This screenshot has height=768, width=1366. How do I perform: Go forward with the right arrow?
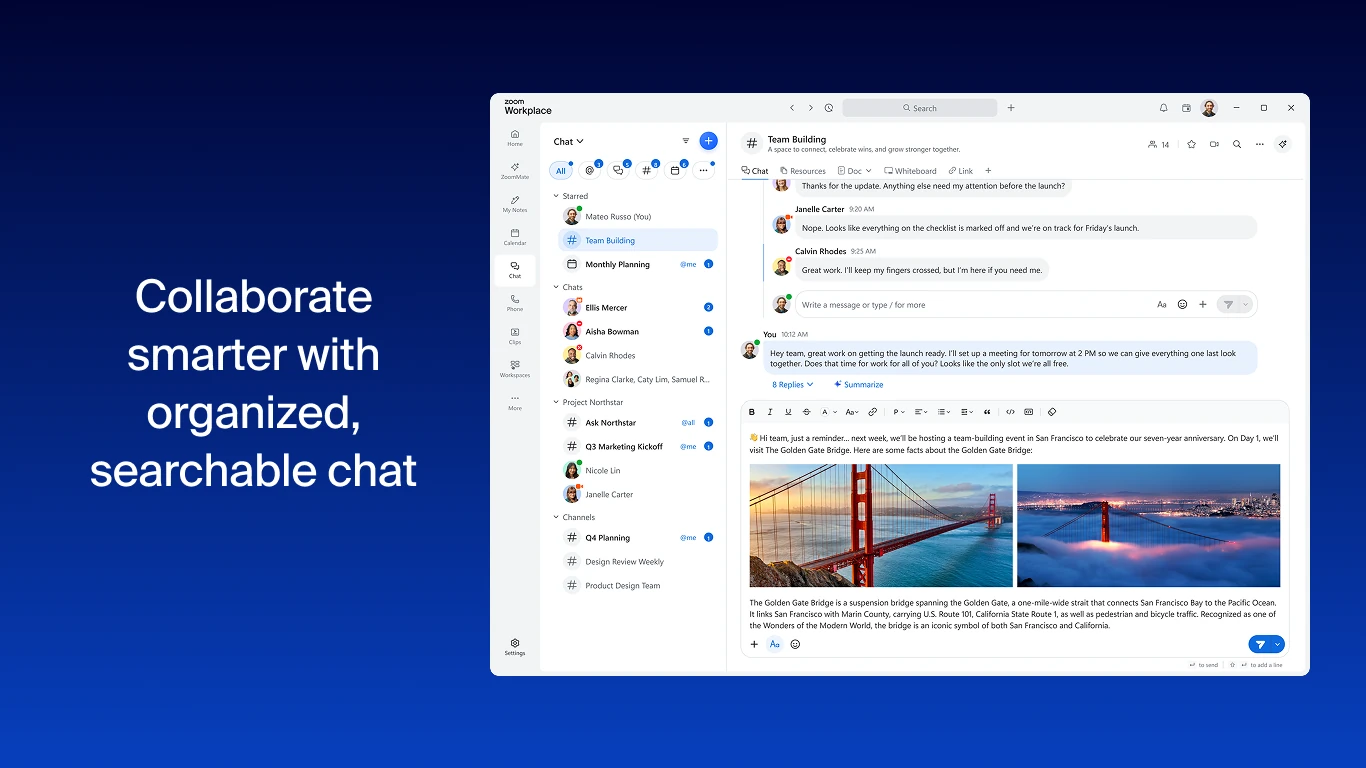(811, 108)
